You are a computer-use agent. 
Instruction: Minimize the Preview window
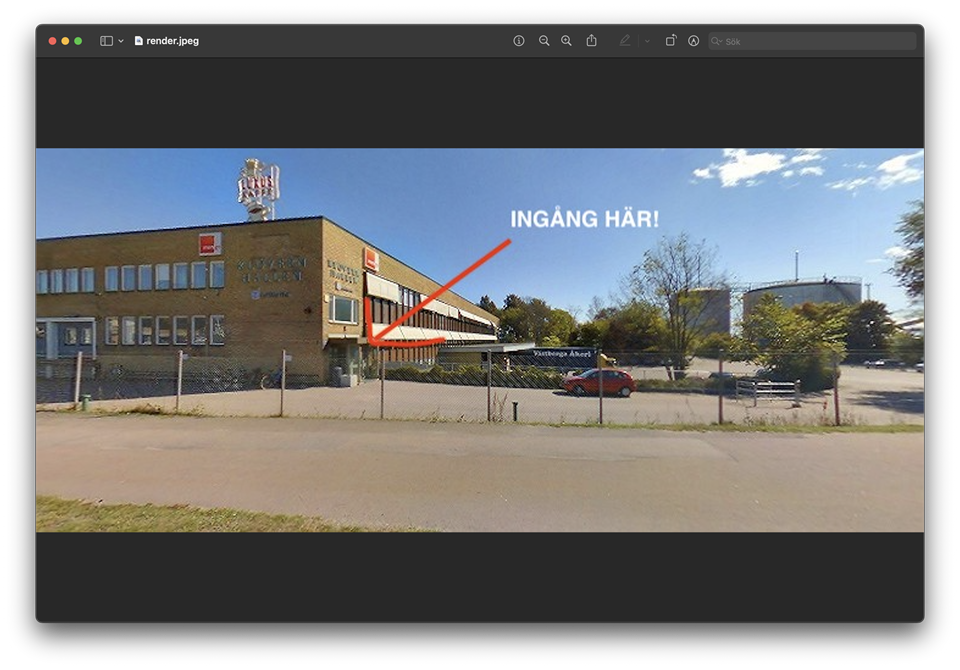coord(66,41)
